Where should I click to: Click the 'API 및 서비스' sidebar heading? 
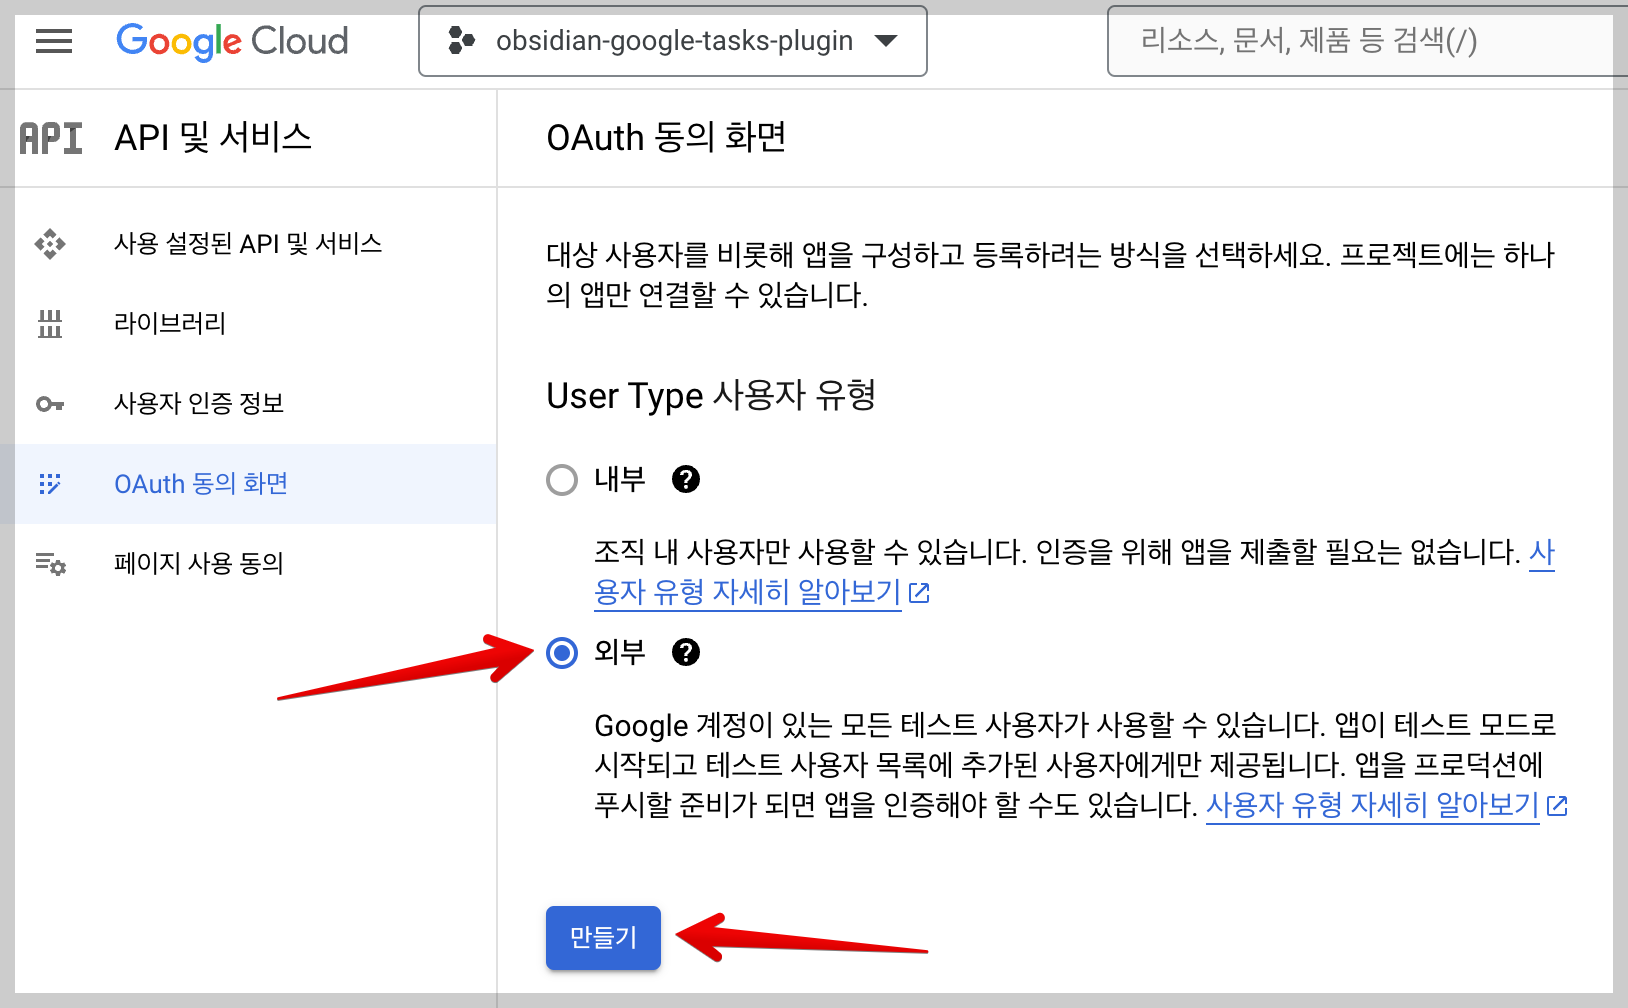[213, 138]
